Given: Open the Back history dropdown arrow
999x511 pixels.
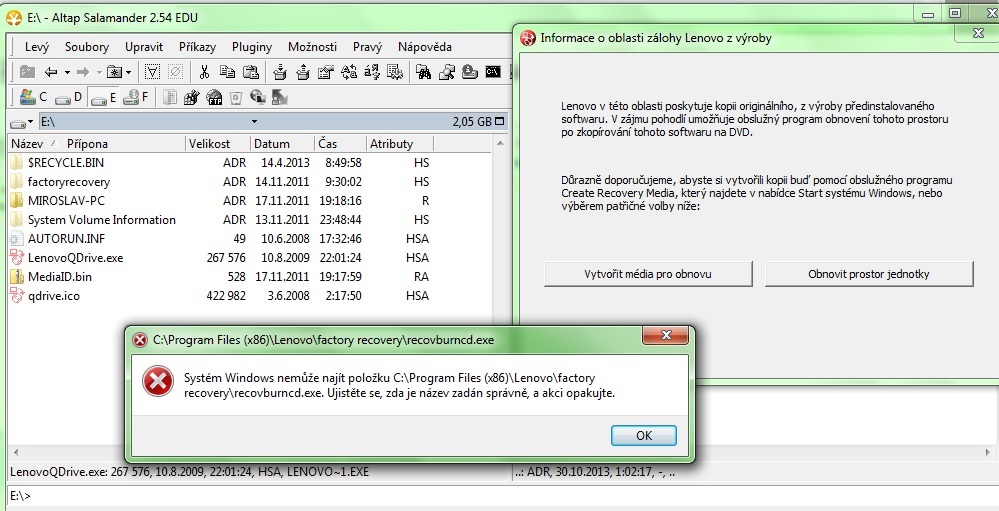Looking at the screenshot, I should 67,73.
